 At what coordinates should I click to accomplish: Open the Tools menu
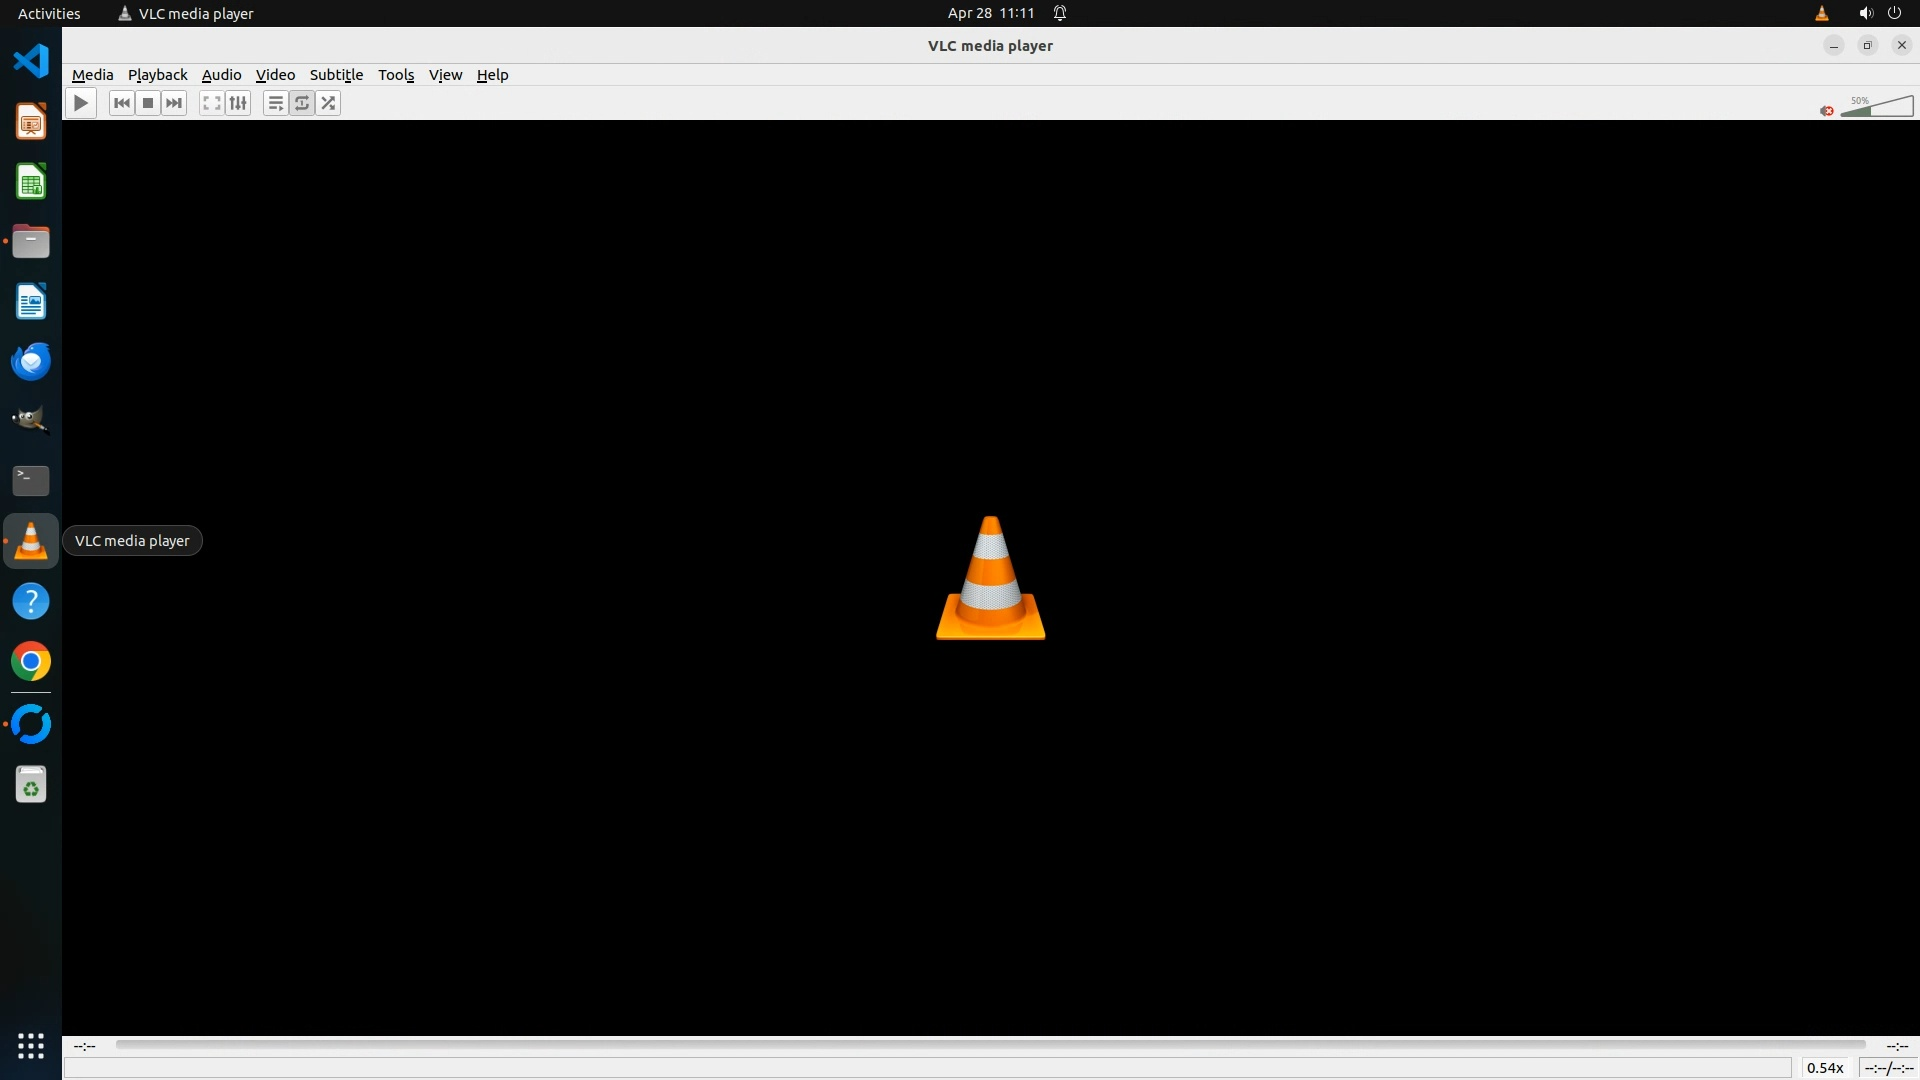396,75
